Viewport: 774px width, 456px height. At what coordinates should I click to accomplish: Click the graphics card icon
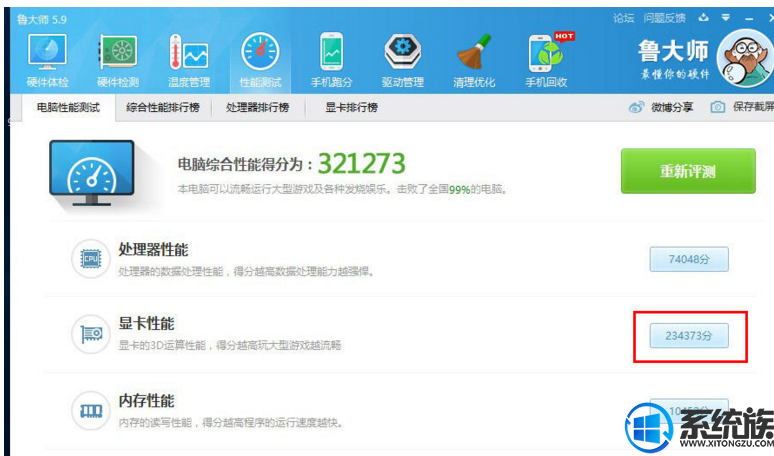coord(91,334)
